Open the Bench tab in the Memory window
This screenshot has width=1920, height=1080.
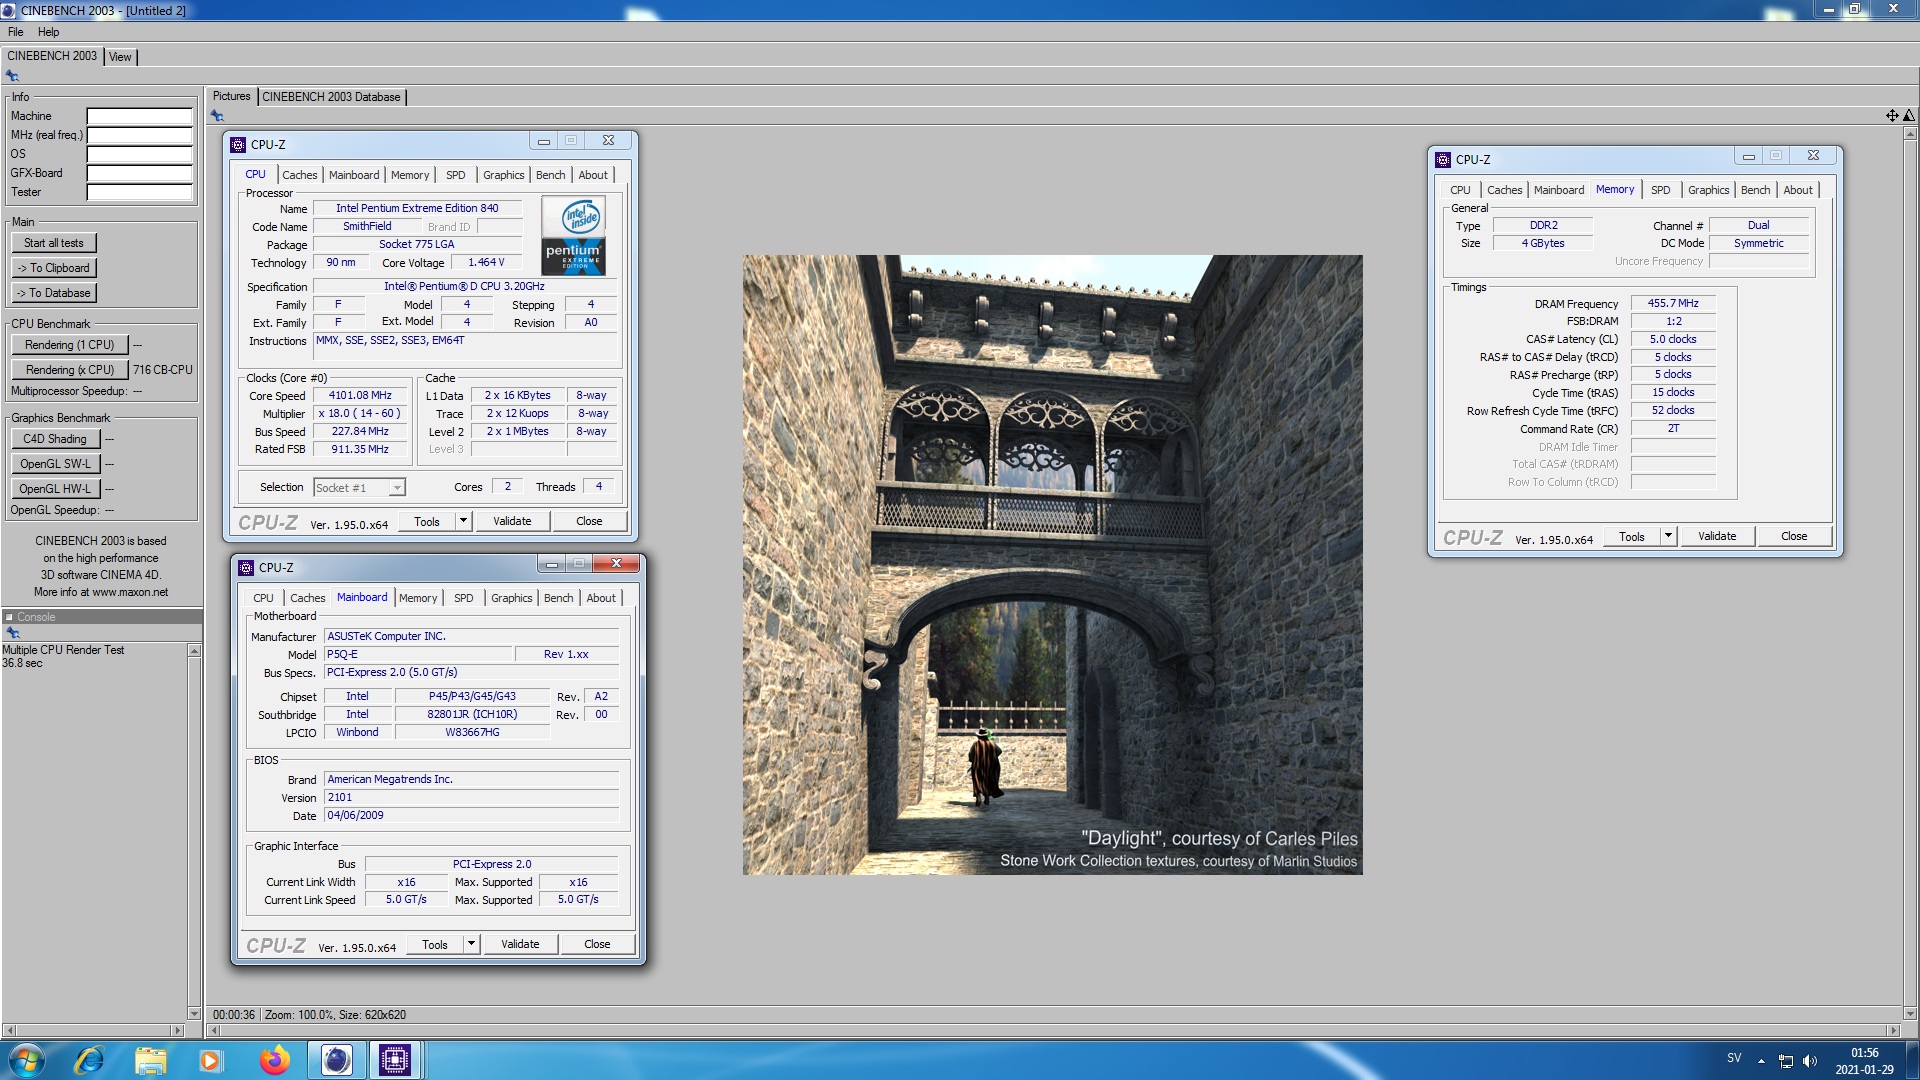pos(1755,190)
